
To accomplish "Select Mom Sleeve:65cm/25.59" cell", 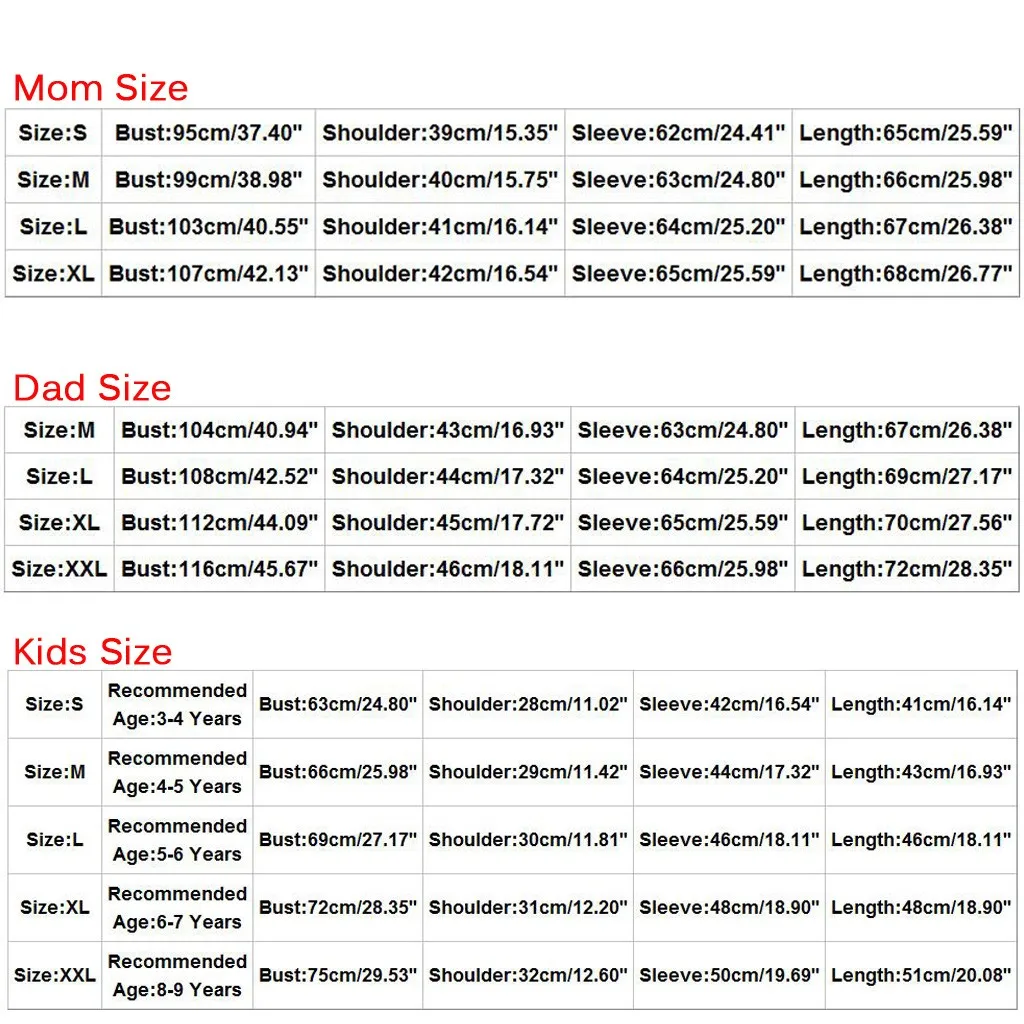I will (679, 274).
